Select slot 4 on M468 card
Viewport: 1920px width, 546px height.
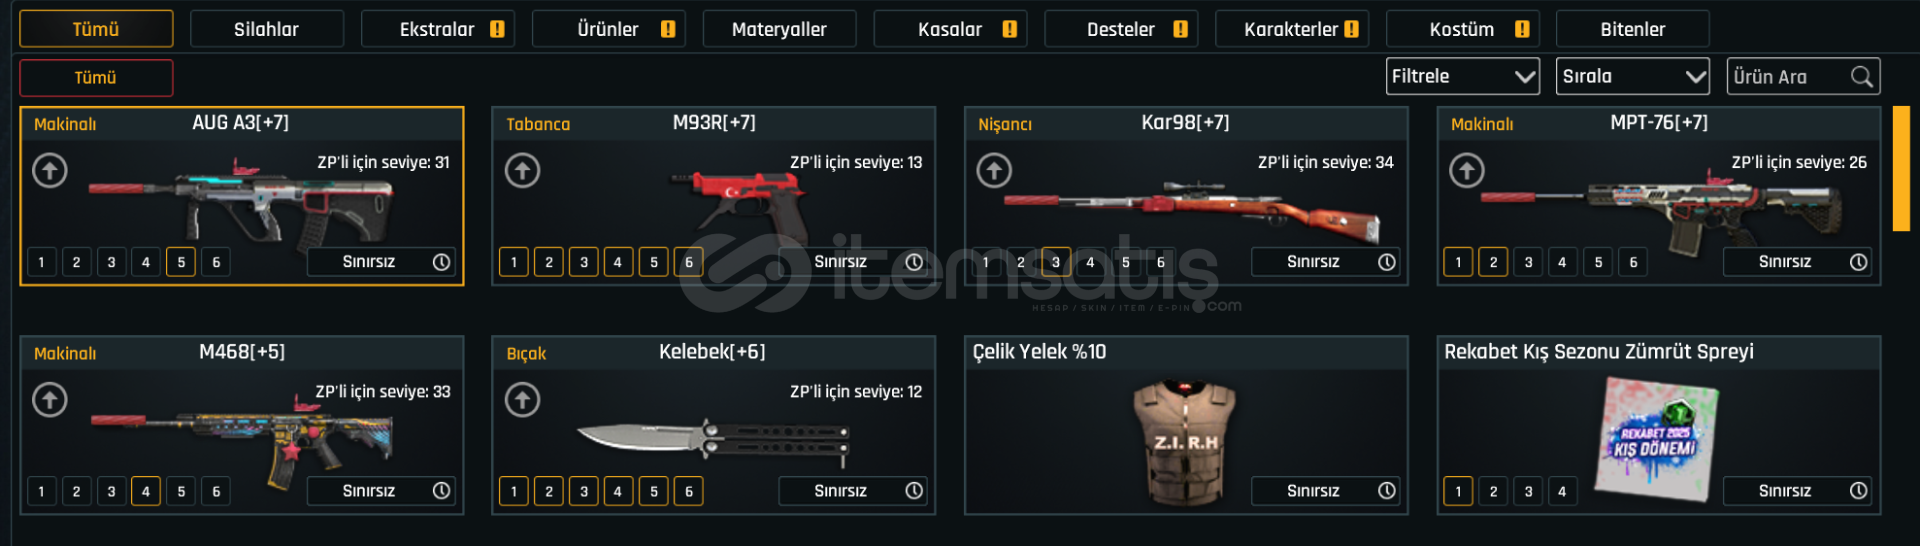(x=146, y=491)
